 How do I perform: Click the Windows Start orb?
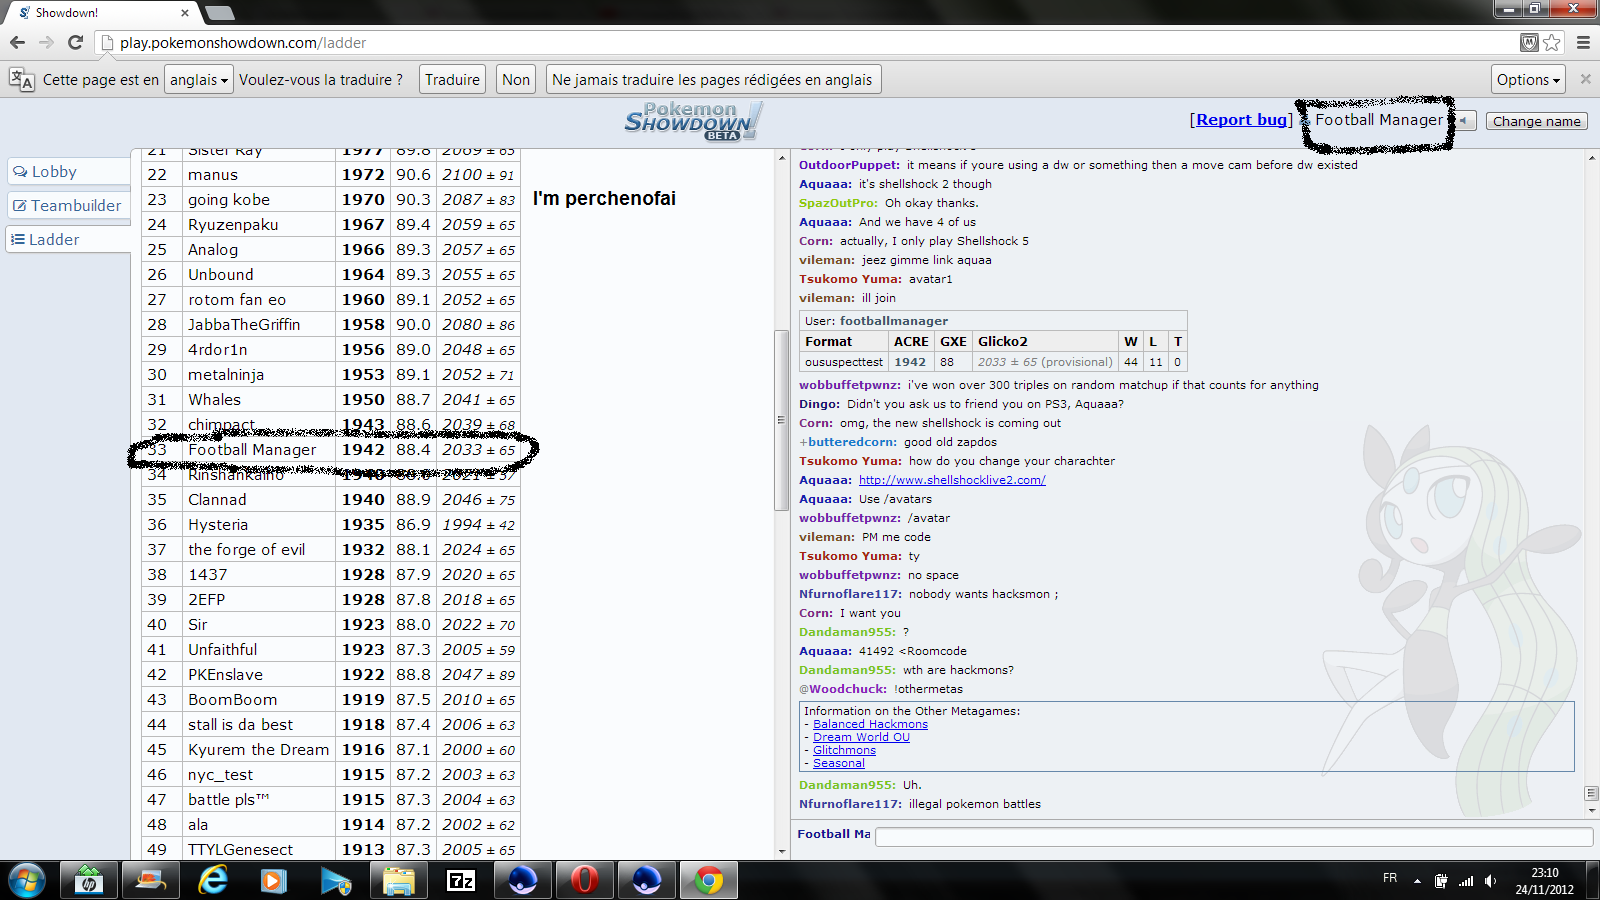[27, 880]
